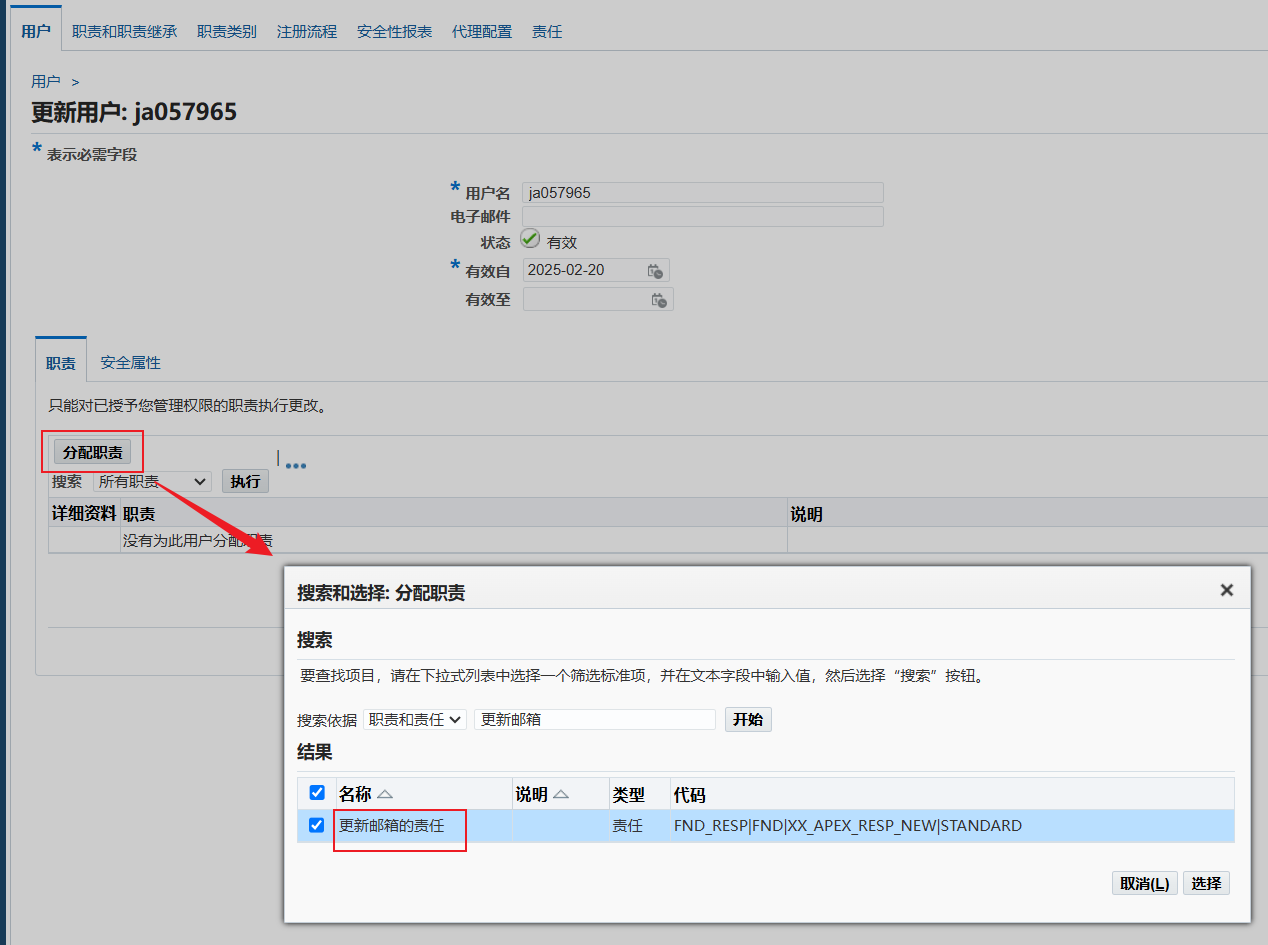Close the 搜索和选择 dialog
Screen dimensions: 1268x945
point(1227,590)
